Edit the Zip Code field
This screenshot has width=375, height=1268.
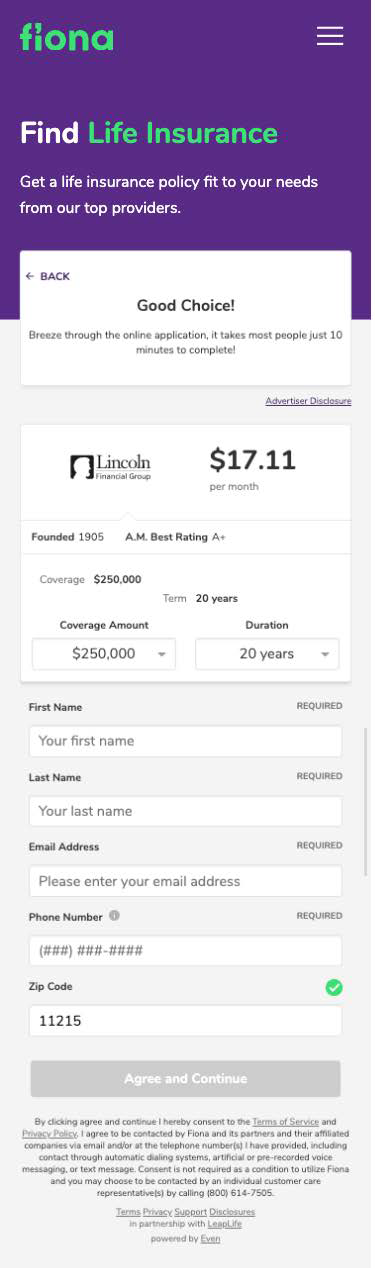(186, 1021)
